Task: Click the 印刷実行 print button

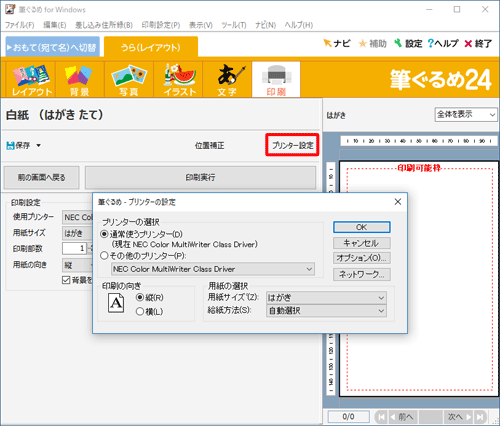Action: (x=200, y=178)
